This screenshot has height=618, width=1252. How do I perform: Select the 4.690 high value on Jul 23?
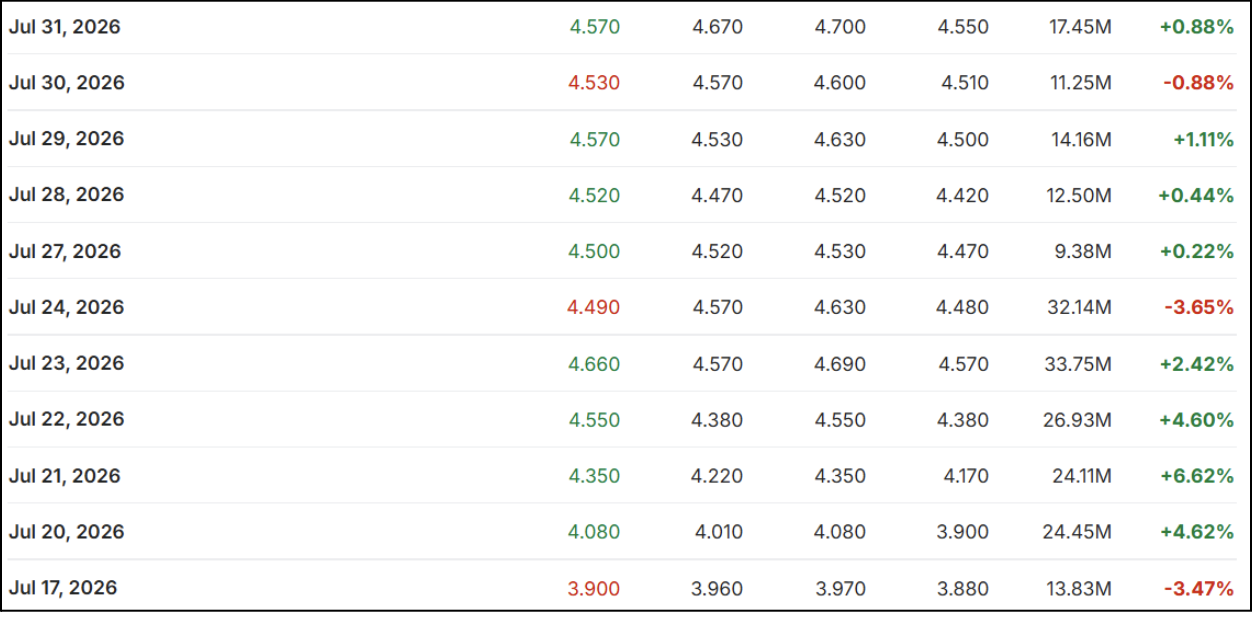click(840, 364)
